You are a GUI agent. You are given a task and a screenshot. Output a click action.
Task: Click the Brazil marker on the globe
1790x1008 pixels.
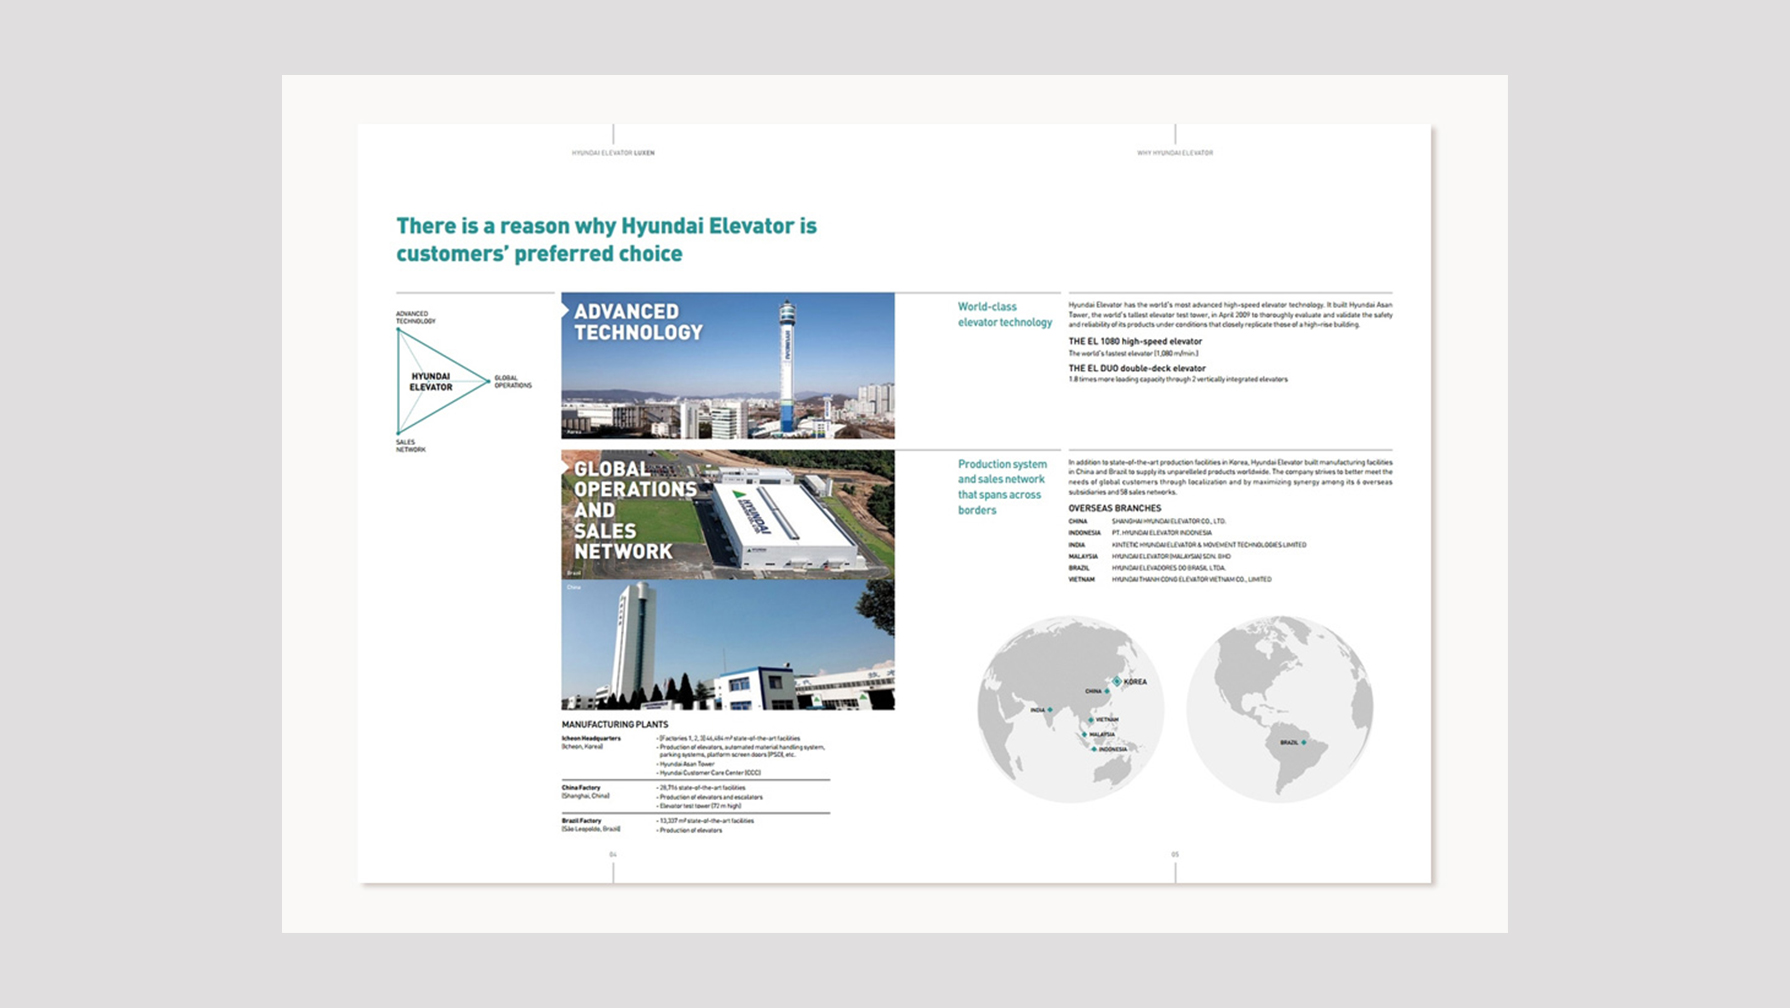click(x=1304, y=742)
